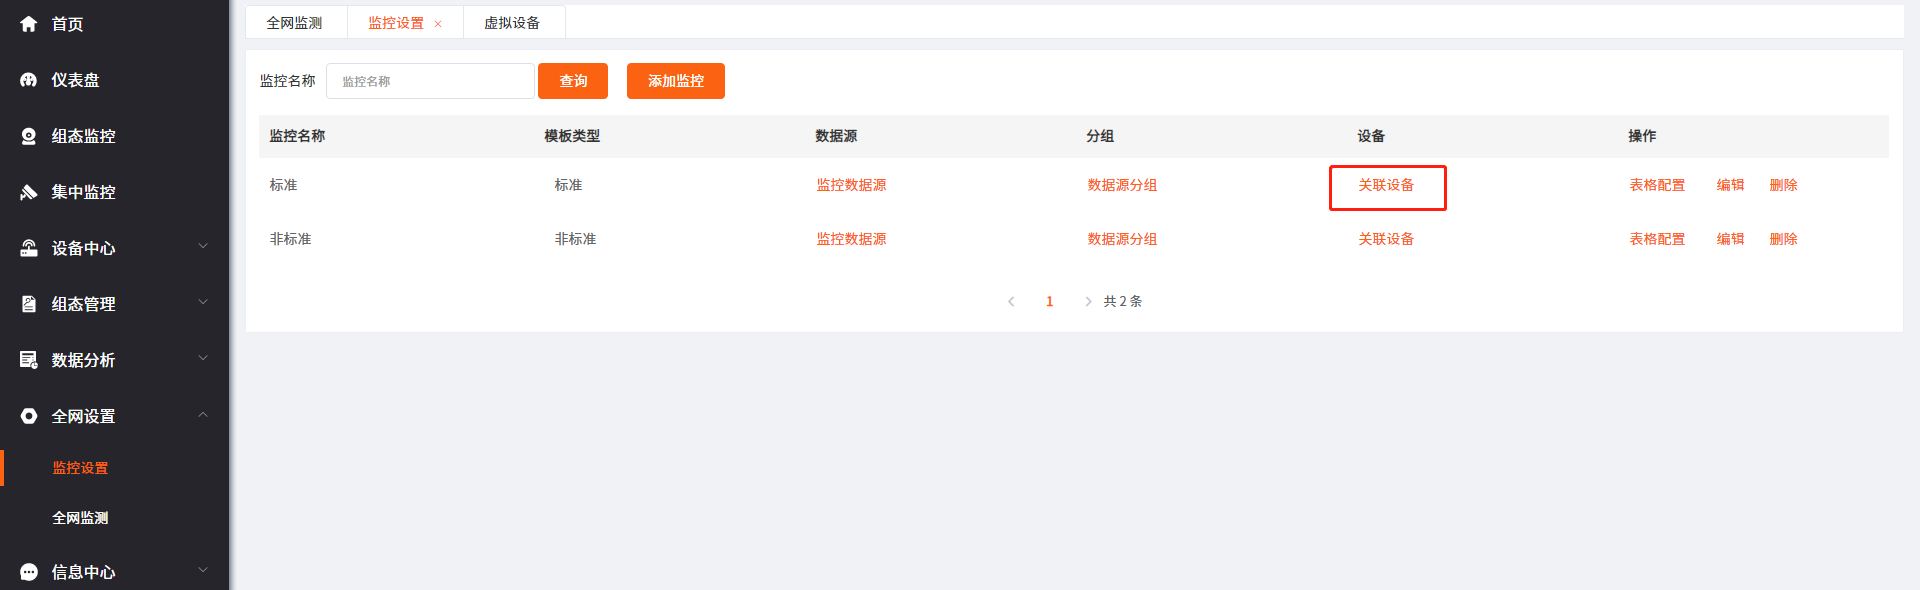Expand the 设备中心 menu chevron
The height and width of the screenshot is (590, 1920).
click(x=203, y=246)
